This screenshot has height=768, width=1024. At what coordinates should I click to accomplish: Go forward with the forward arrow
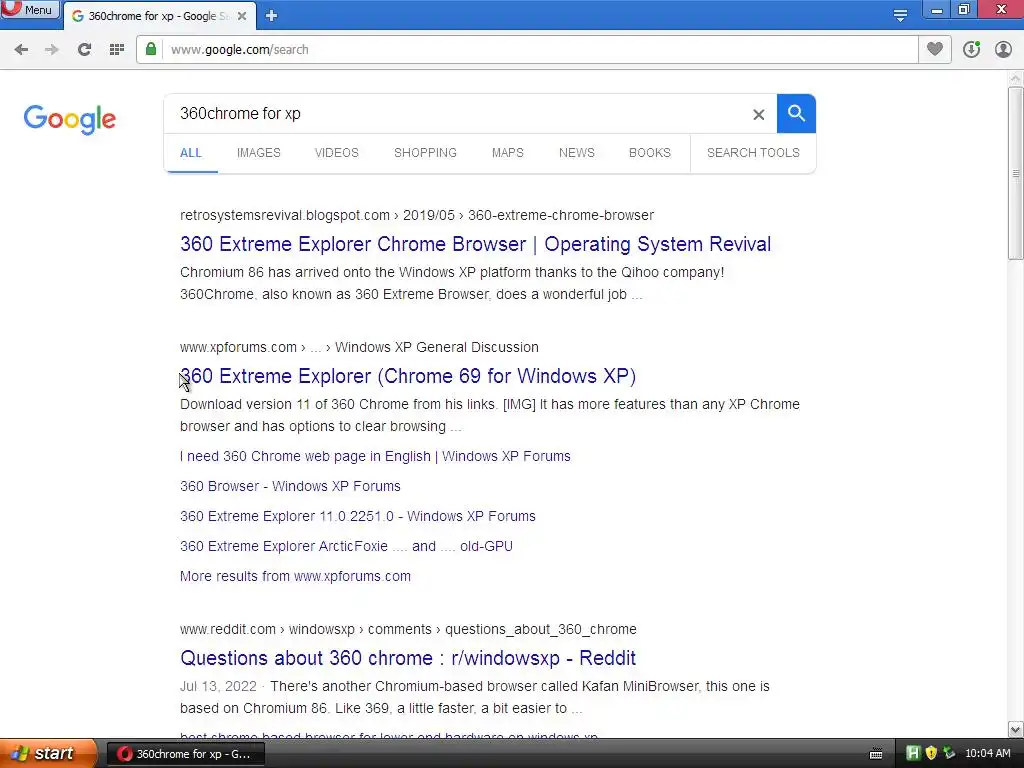[x=52, y=50]
